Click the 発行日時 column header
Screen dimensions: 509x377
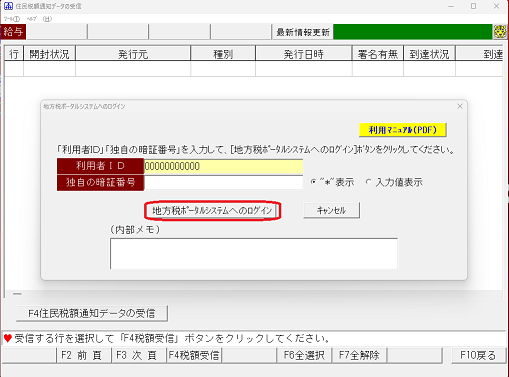(x=304, y=54)
